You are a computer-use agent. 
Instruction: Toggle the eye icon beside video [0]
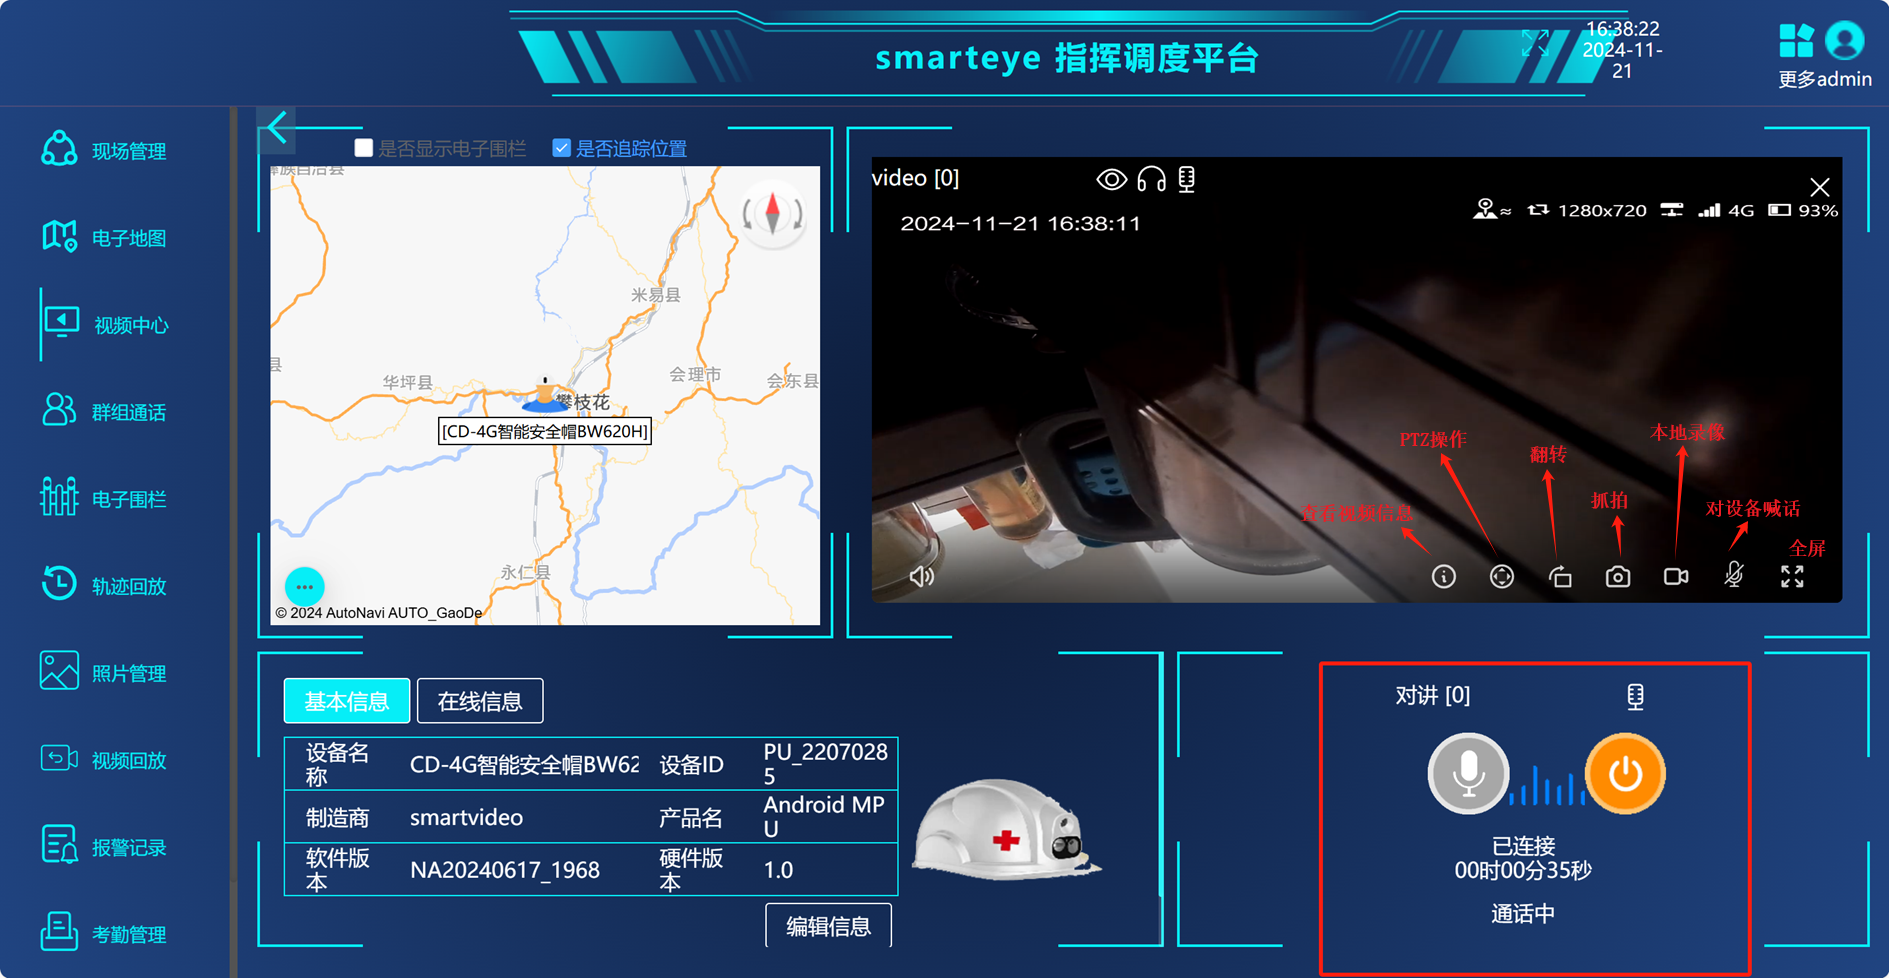pyautogui.click(x=1111, y=180)
